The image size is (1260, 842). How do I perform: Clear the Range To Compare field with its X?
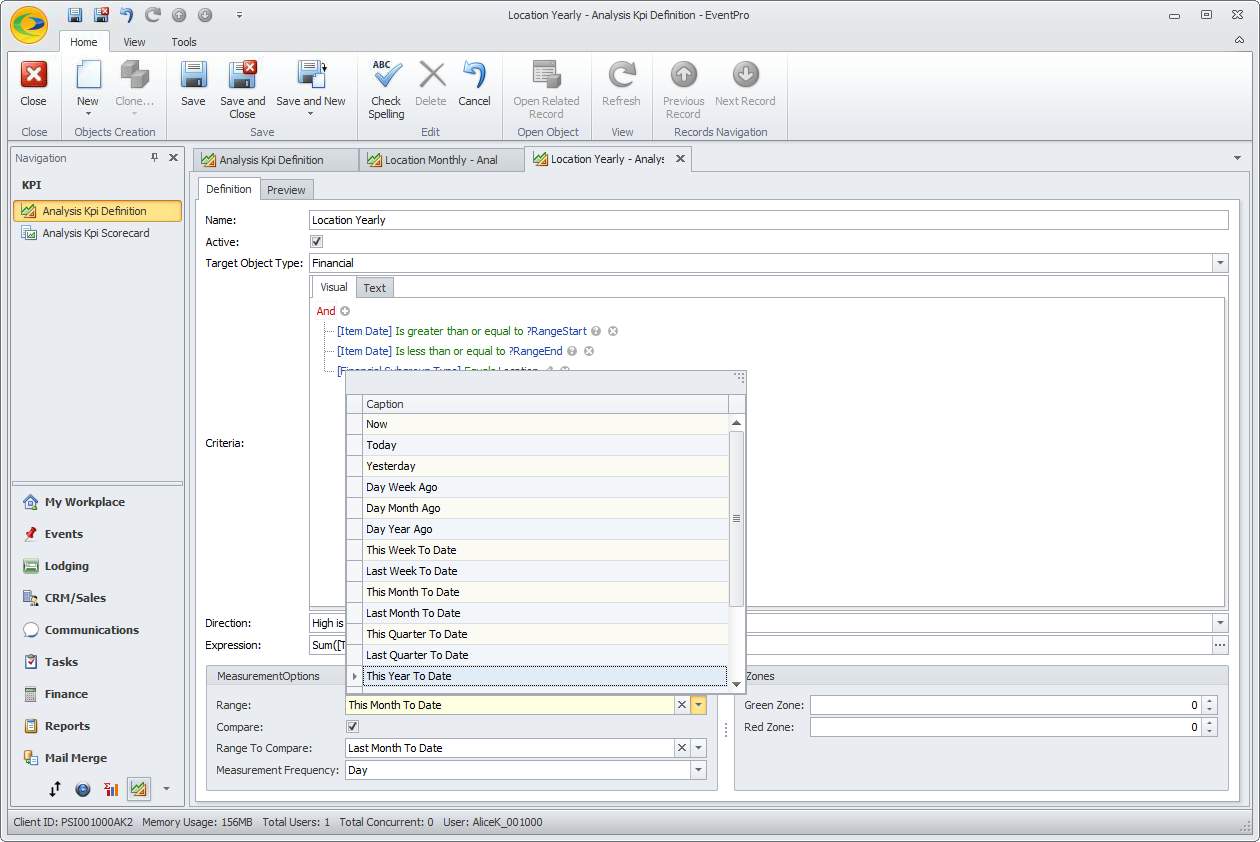pyautogui.click(x=682, y=748)
